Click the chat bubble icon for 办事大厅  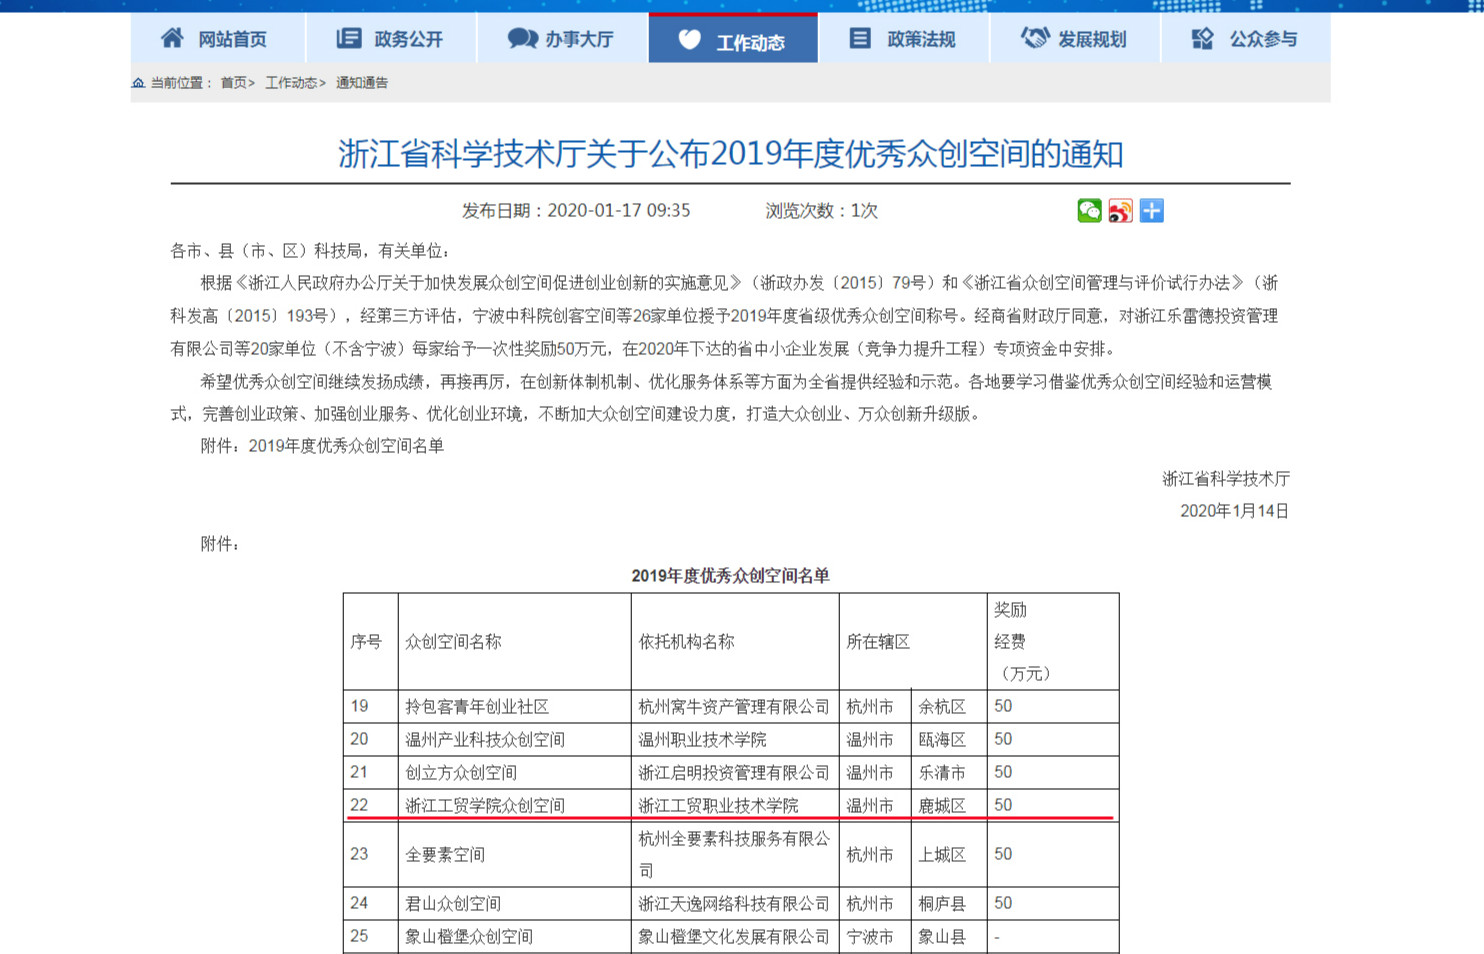(522, 38)
